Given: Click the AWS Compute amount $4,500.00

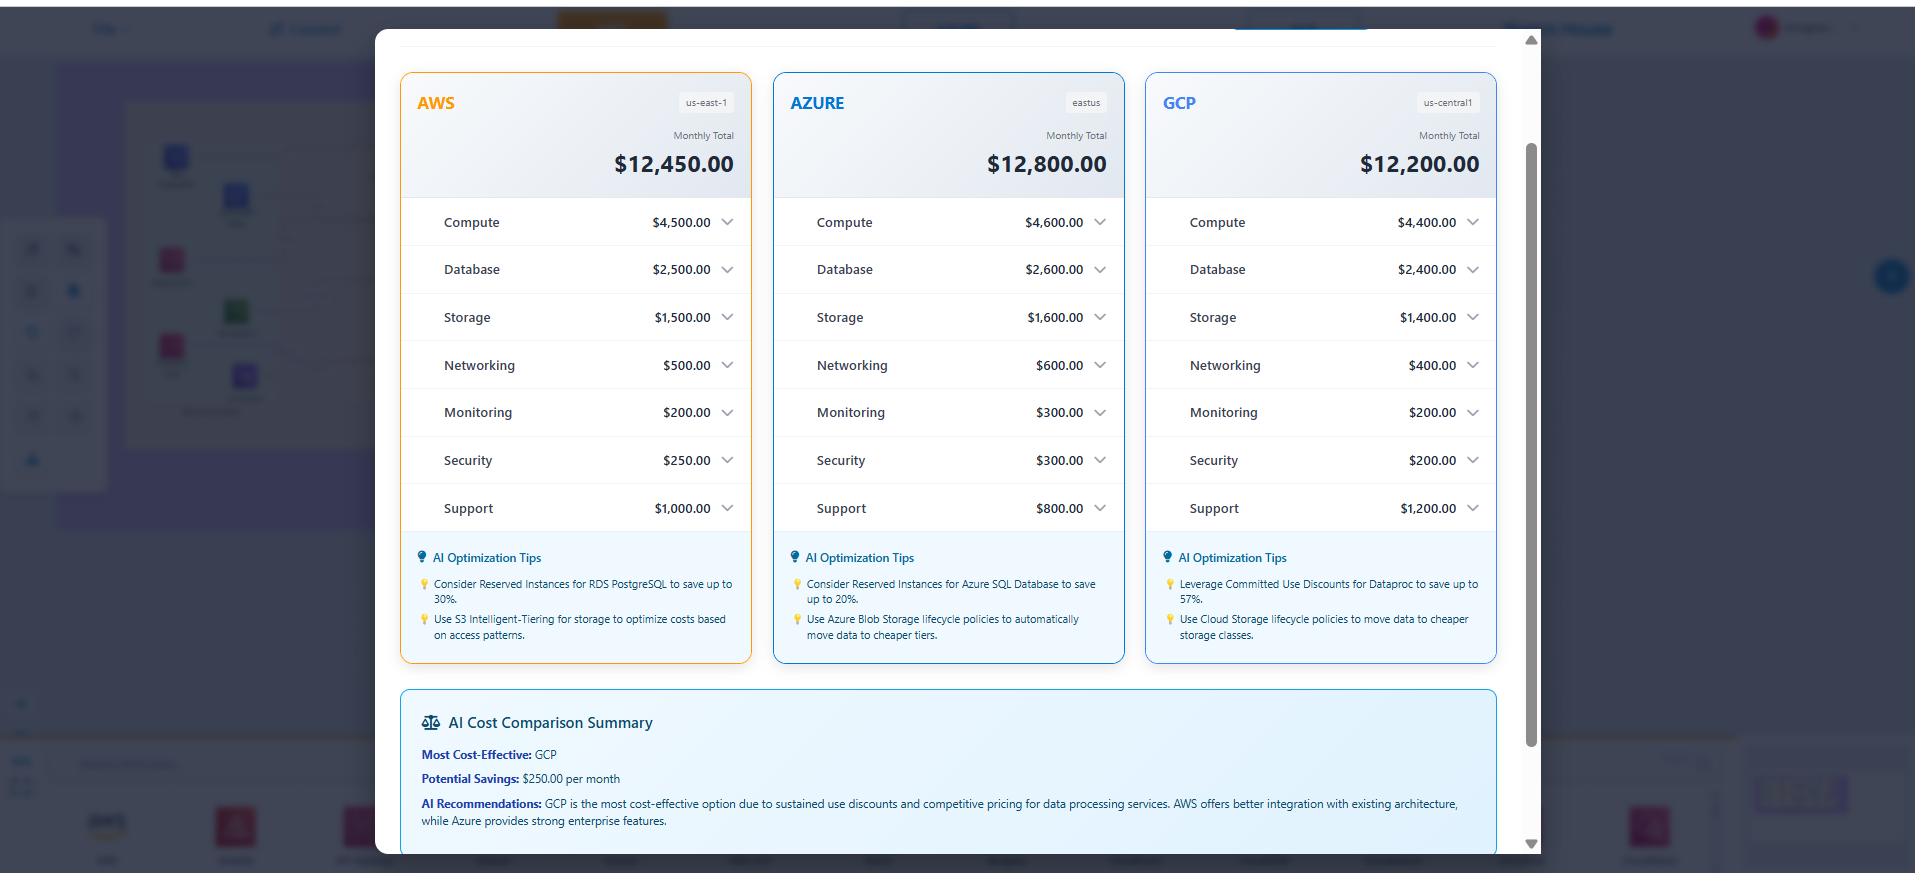Looking at the screenshot, I should (681, 222).
